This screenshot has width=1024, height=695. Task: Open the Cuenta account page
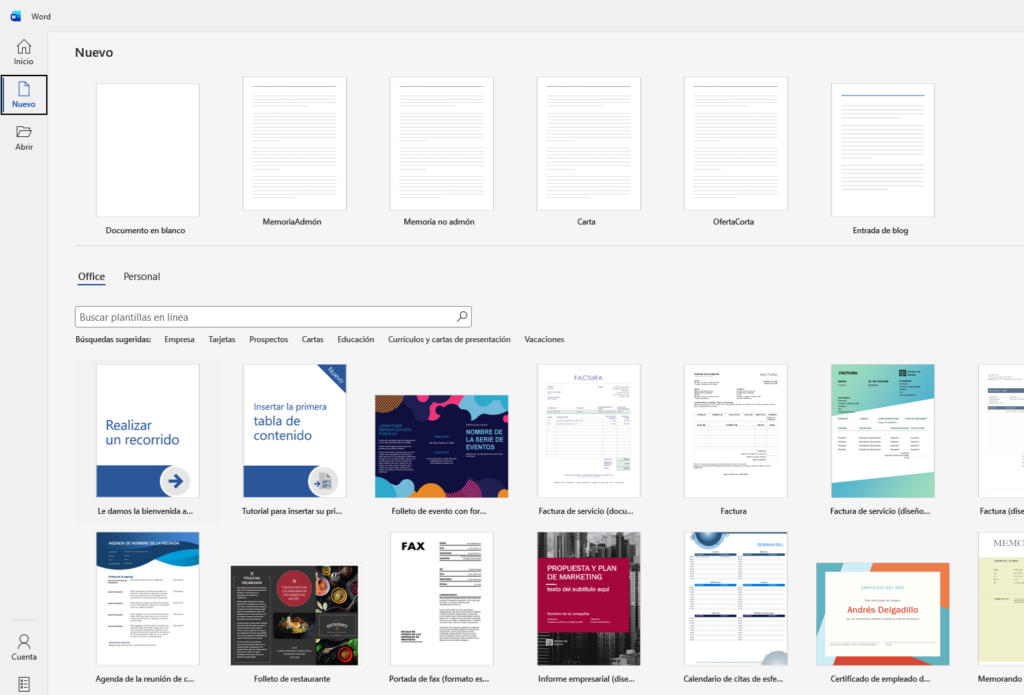coord(24,647)
